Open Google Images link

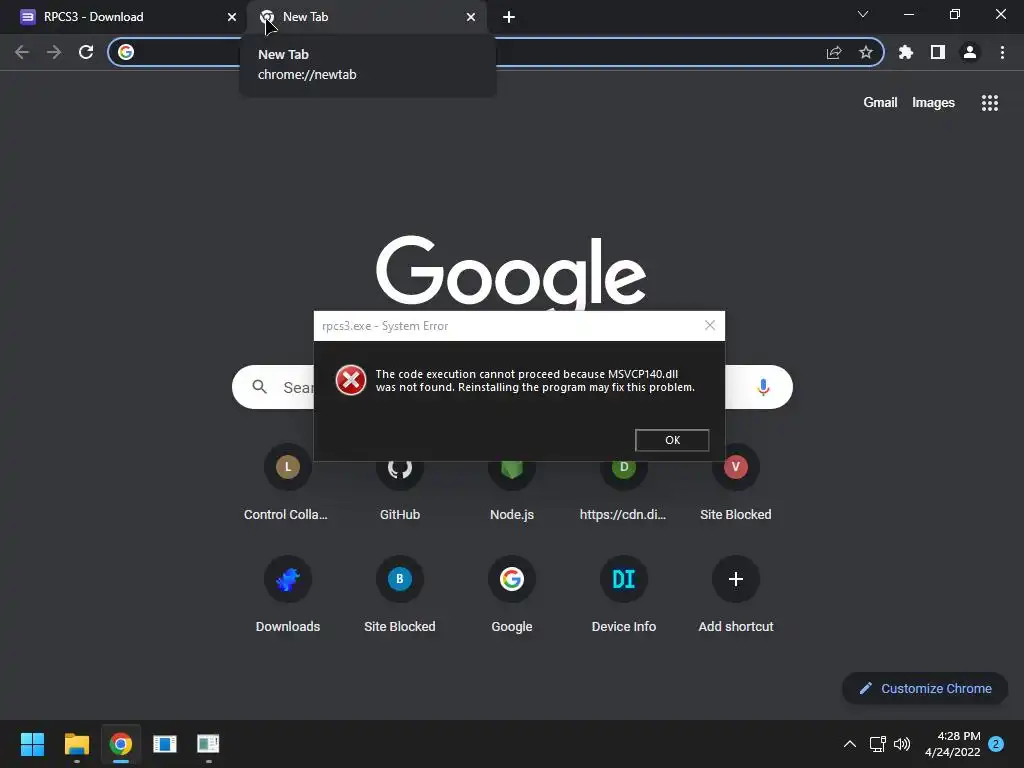point(933,103)
